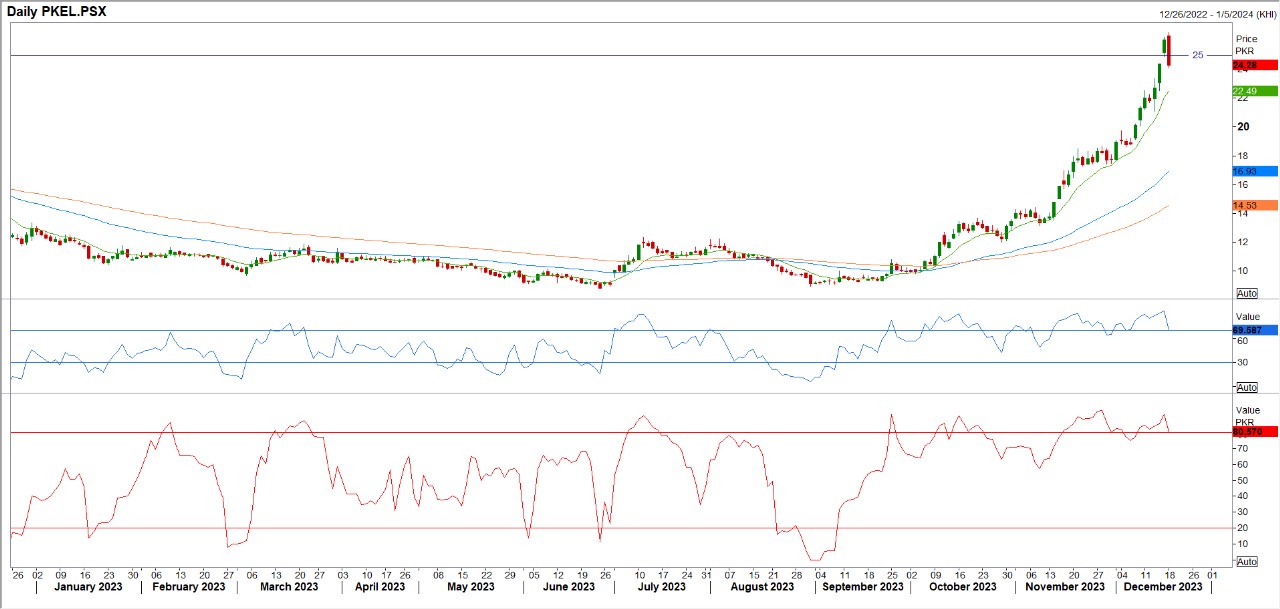Select the blue 16.93 moving average label

1254,171
